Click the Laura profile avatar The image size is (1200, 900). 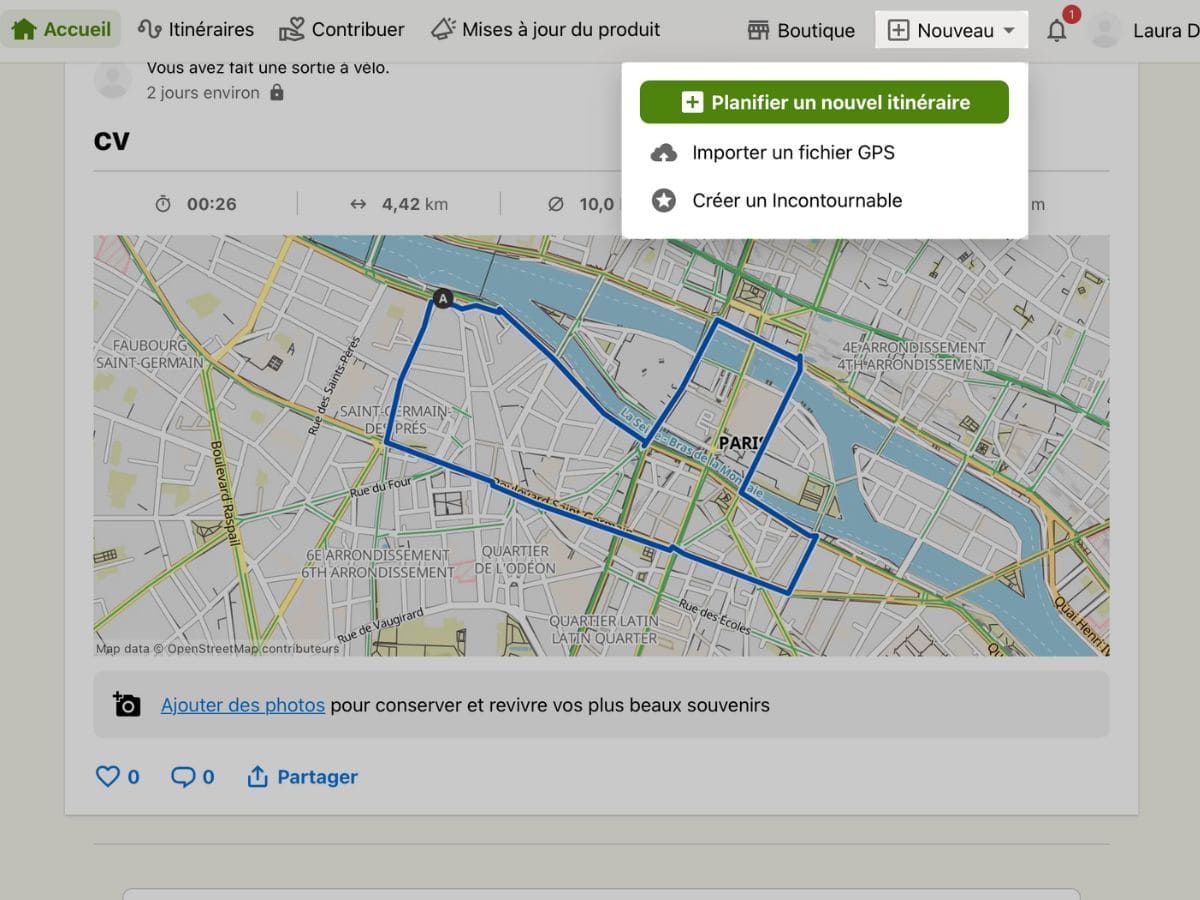(1105, 31)
